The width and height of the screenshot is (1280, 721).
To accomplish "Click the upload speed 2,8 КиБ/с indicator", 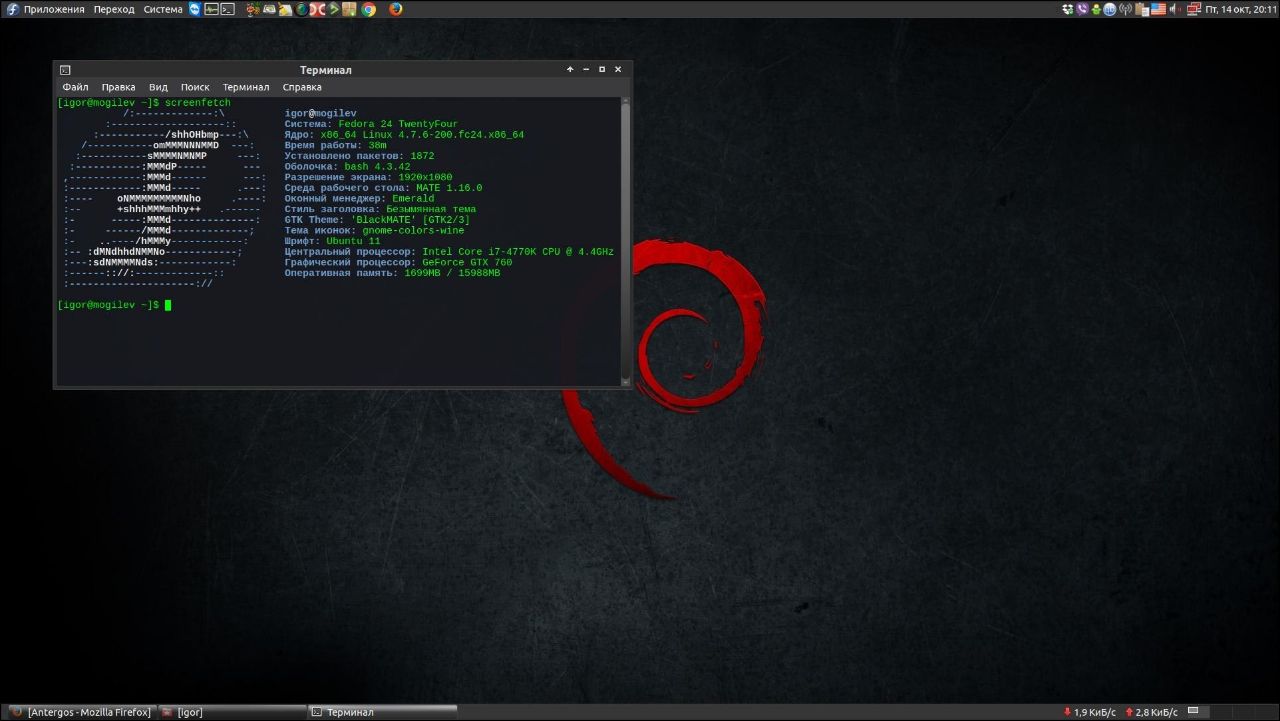I will [x=1150, y=712].
